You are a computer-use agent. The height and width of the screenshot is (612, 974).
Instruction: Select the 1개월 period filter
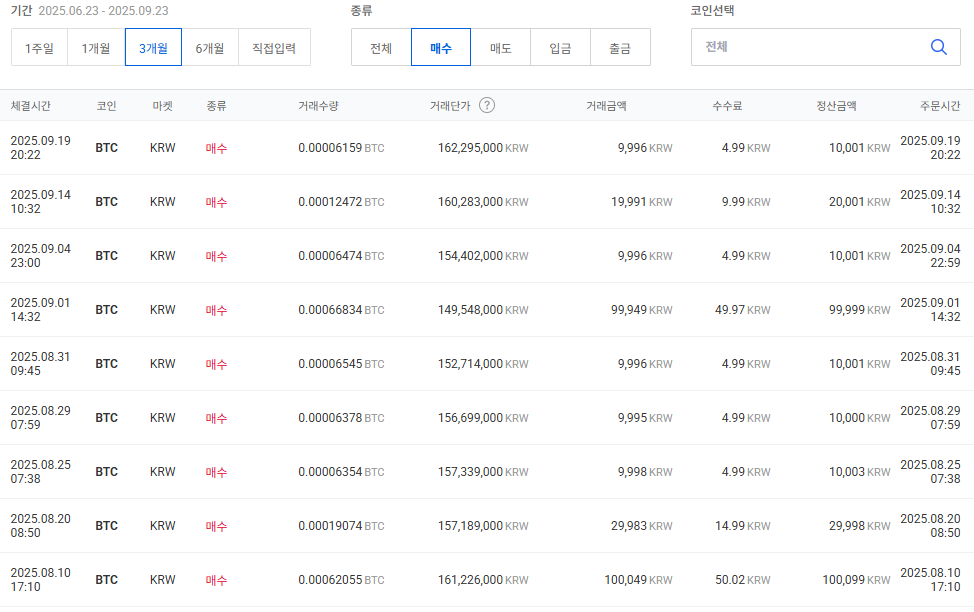point(97,46)
